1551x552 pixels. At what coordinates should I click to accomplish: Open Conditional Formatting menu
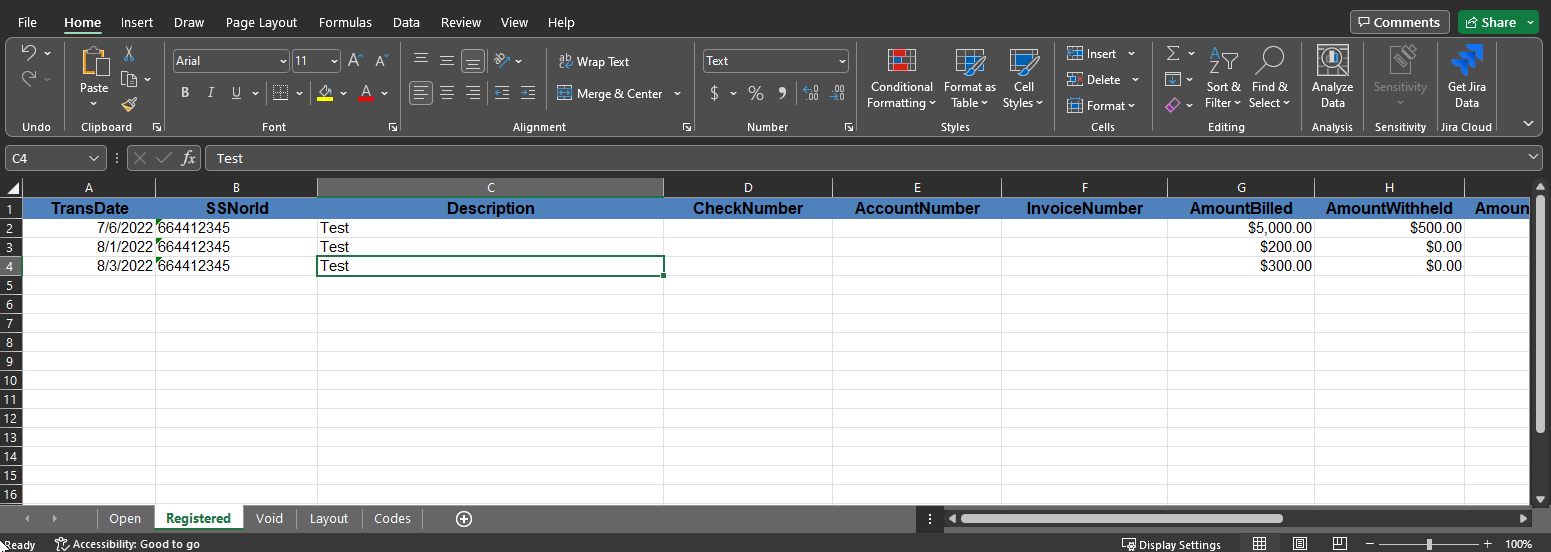902,78
